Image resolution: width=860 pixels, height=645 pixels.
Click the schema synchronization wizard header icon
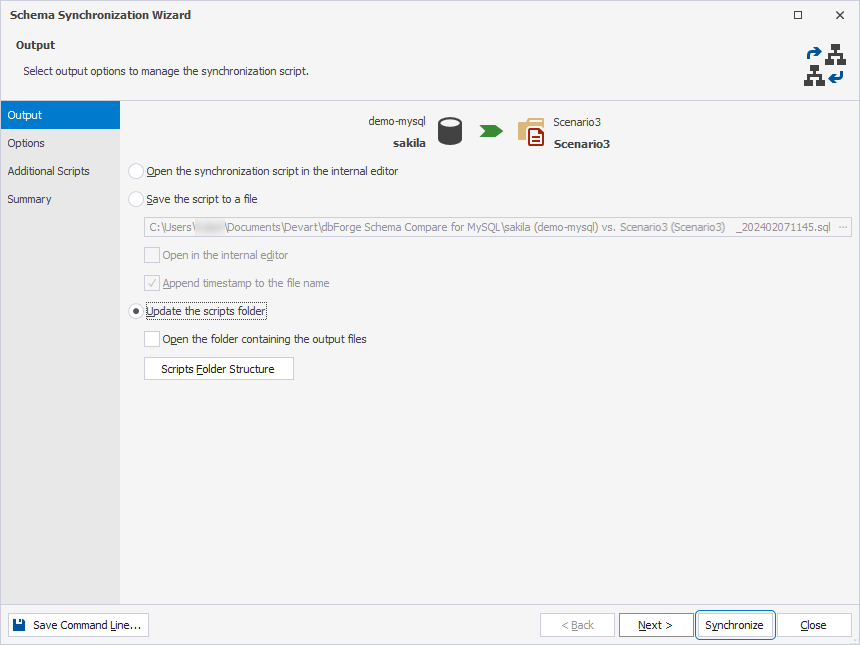(x=825, y=65)
